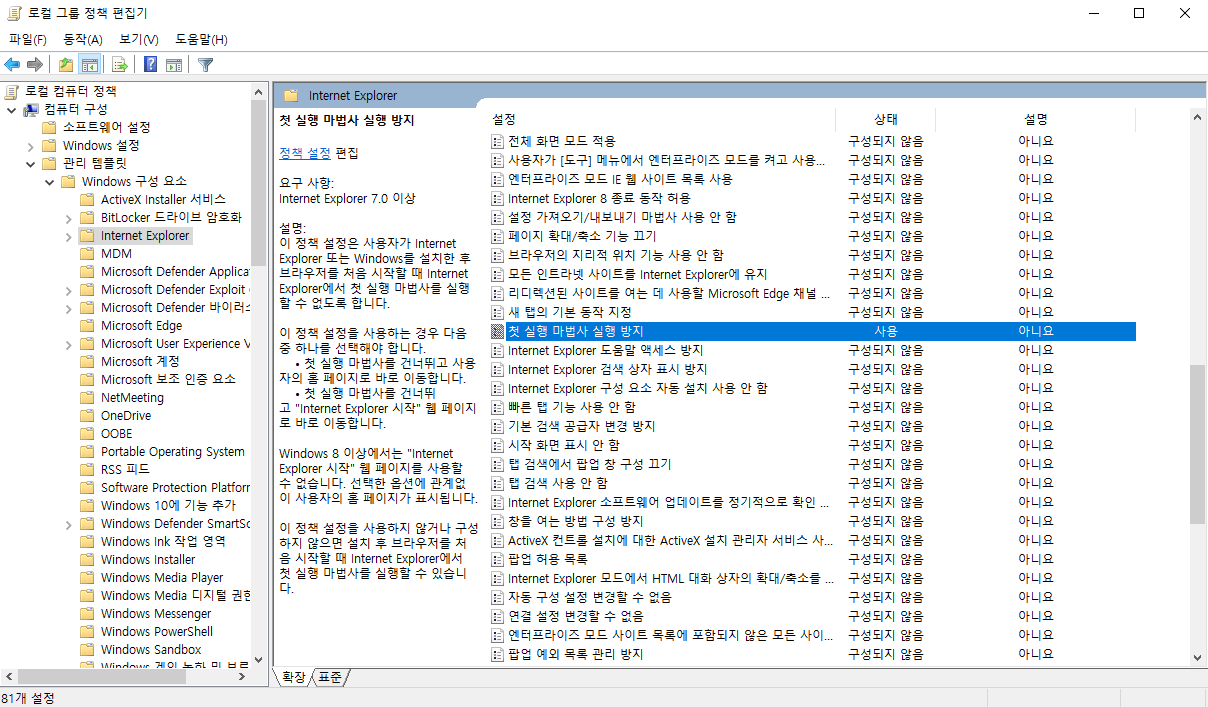
Task: Expand the Microsoft Defender Exploit node
Action: (x=68, y=290)
